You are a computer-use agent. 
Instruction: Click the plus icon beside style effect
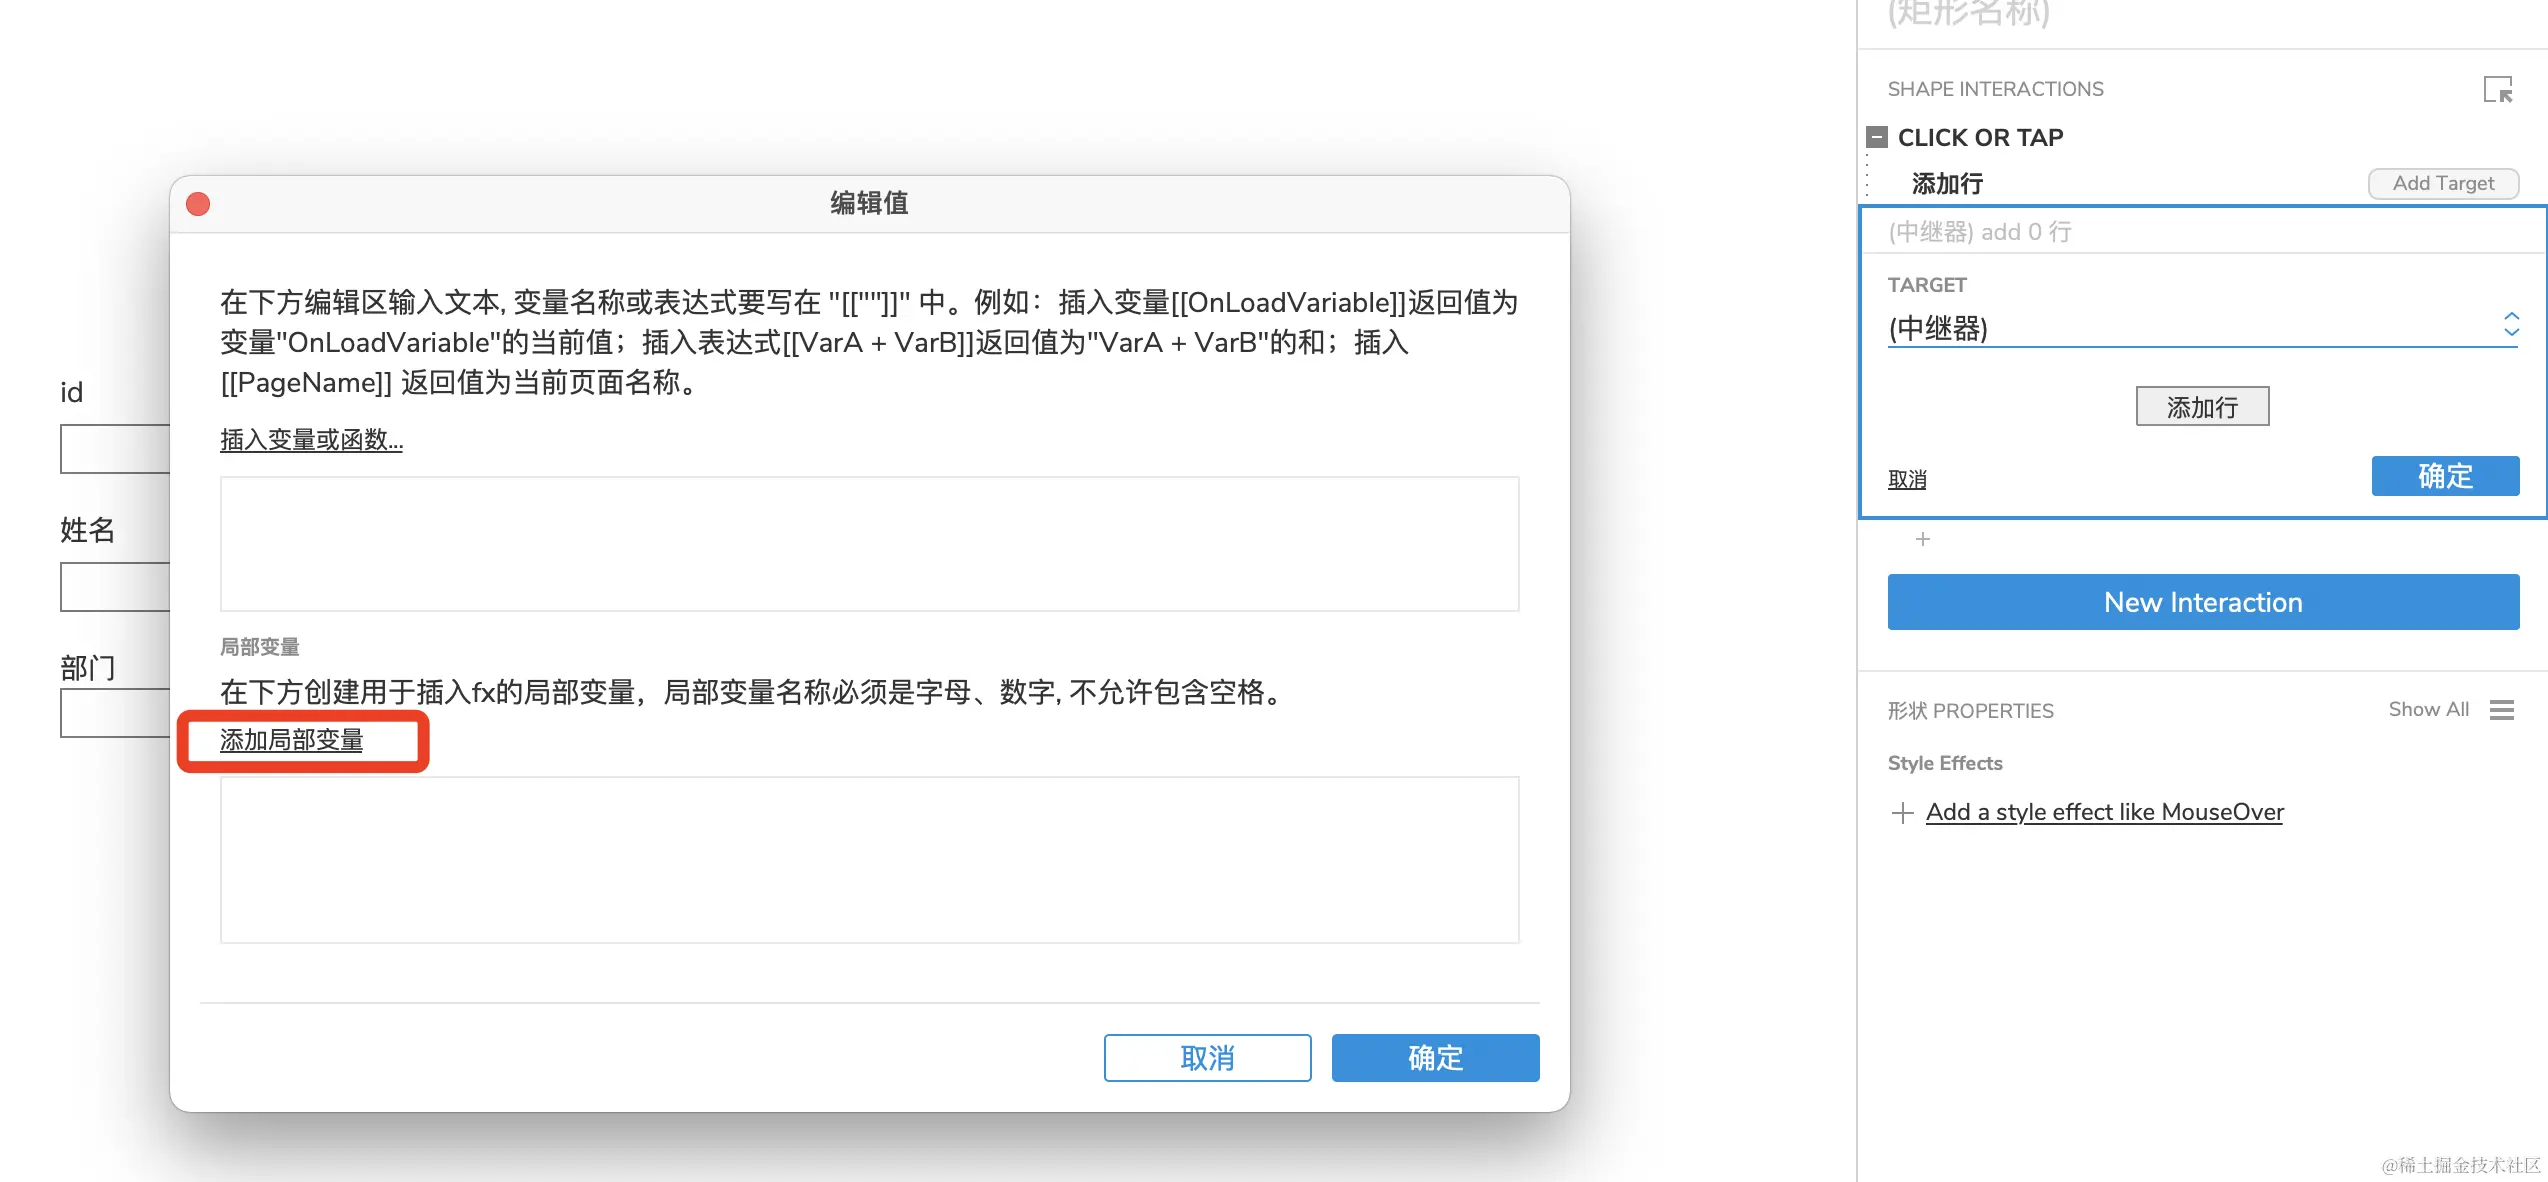click(1902, 813)
